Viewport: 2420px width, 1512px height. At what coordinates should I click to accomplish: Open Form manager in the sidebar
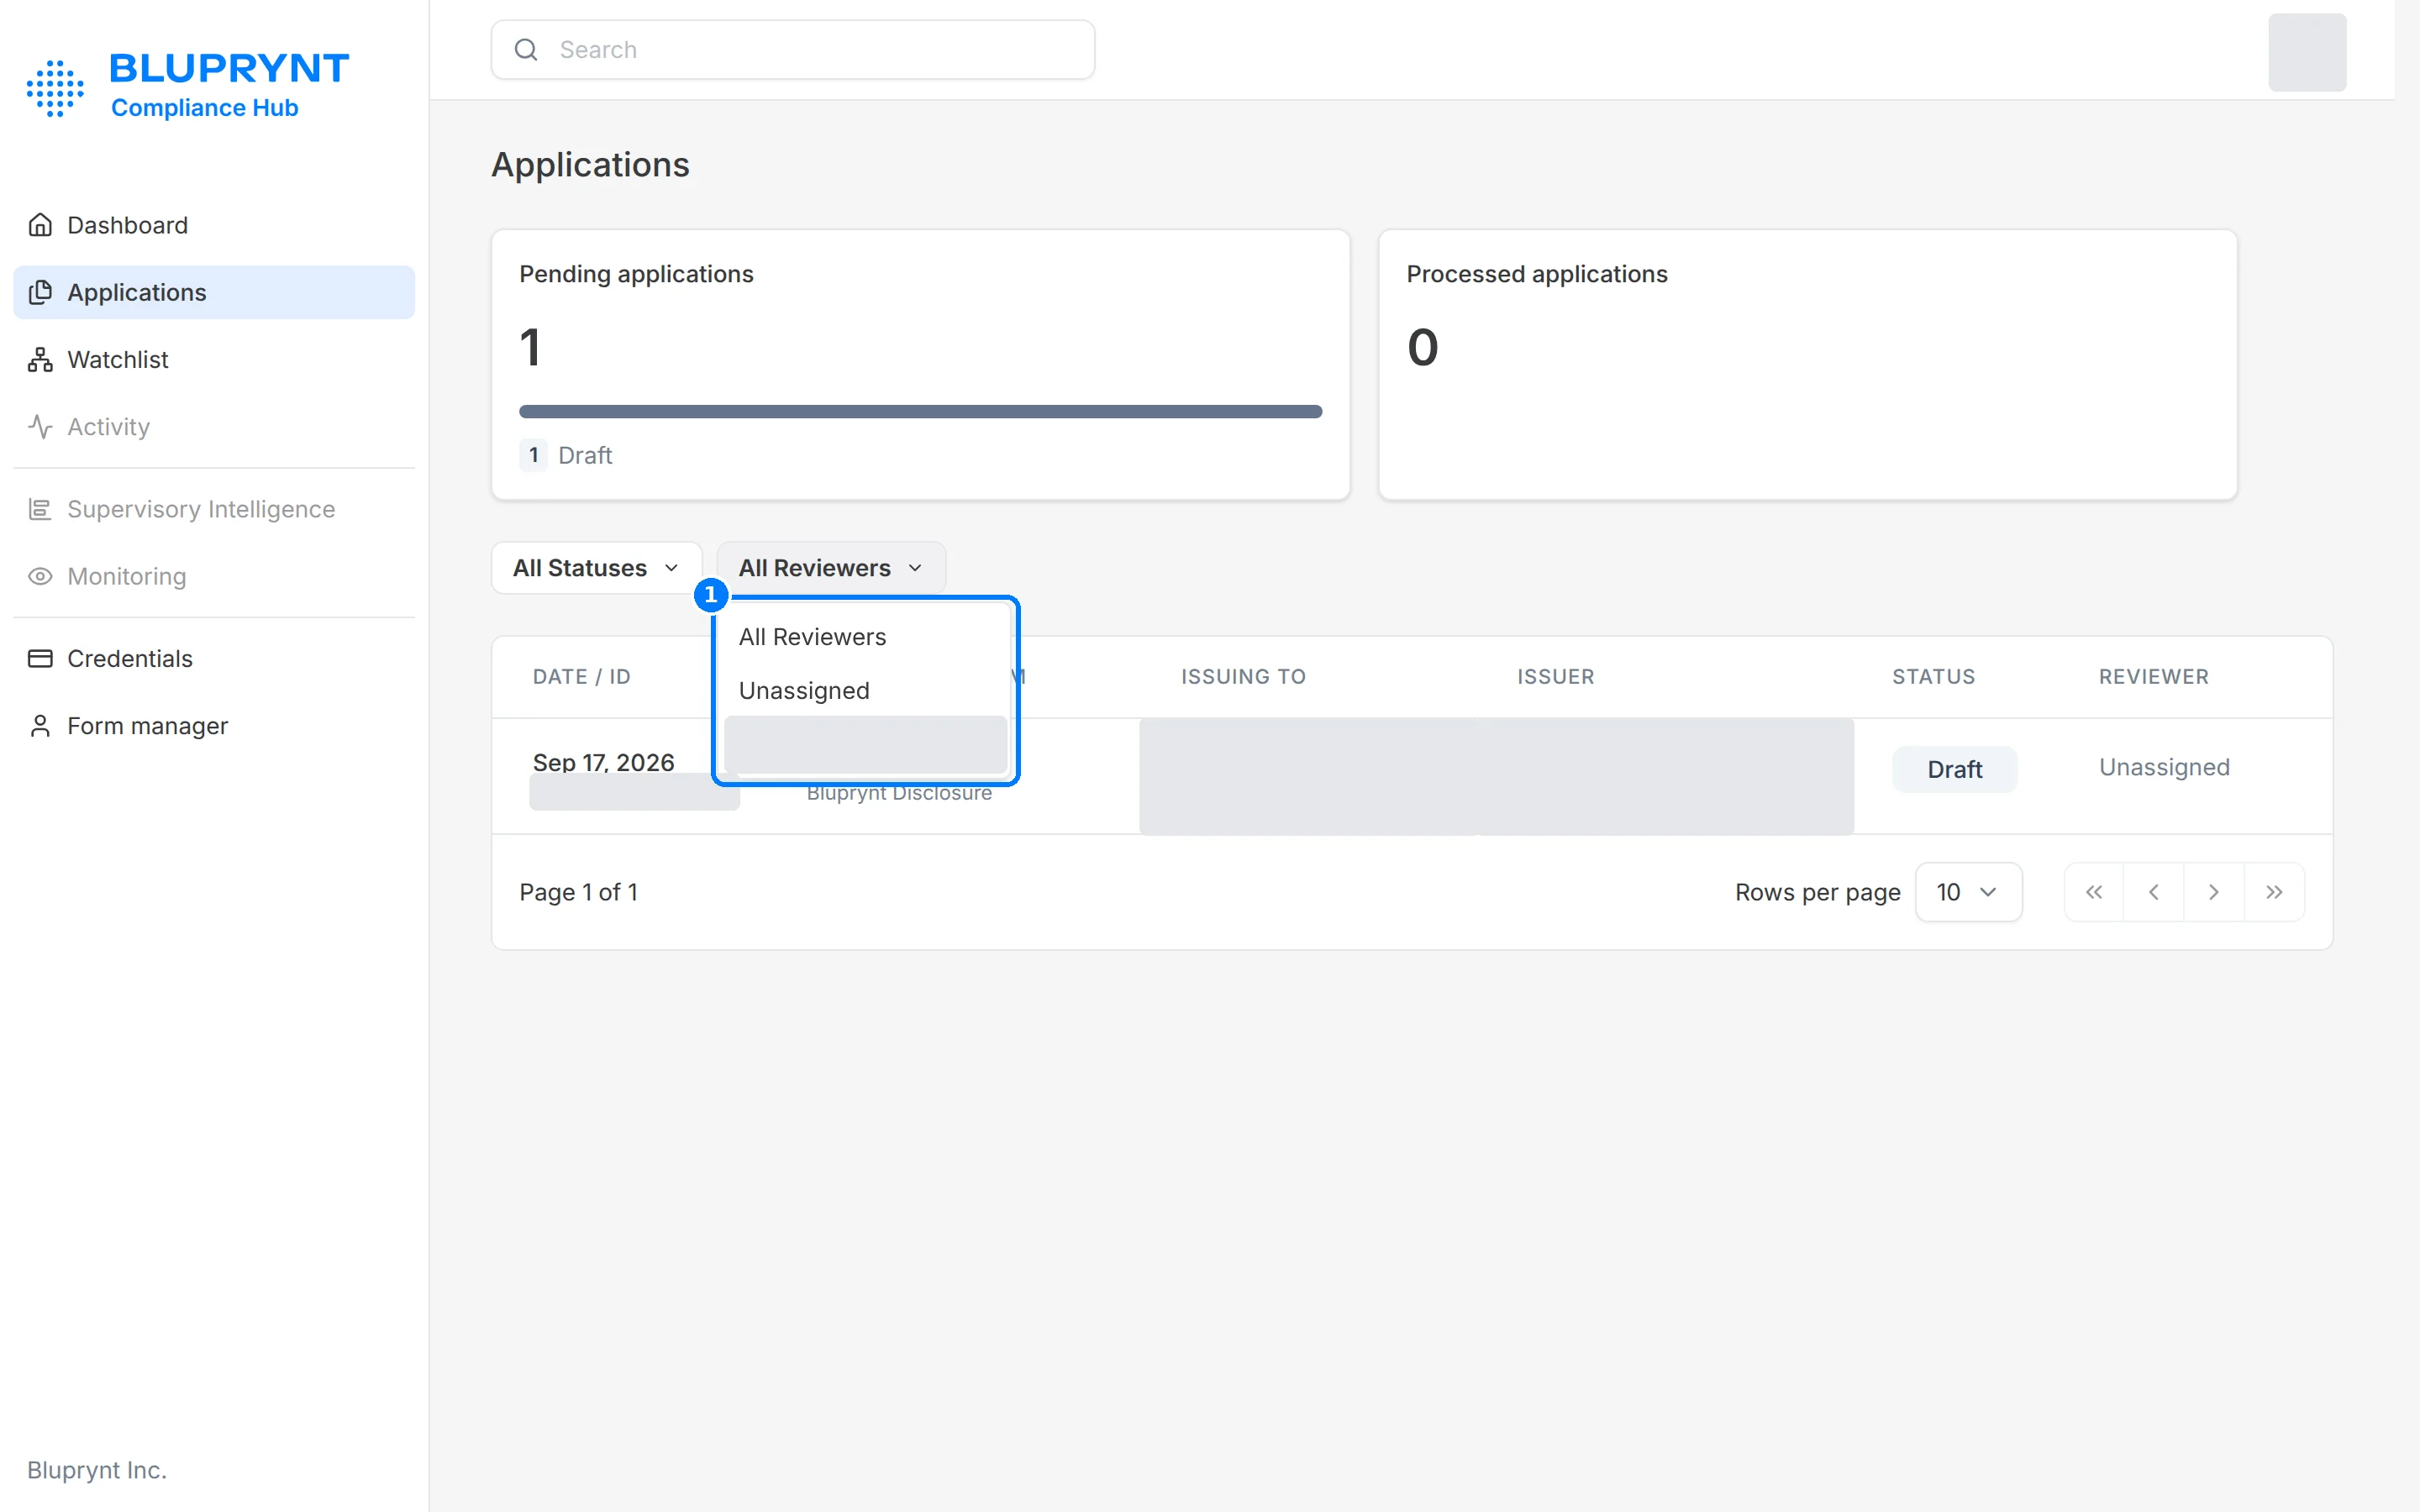pos(214,726)
